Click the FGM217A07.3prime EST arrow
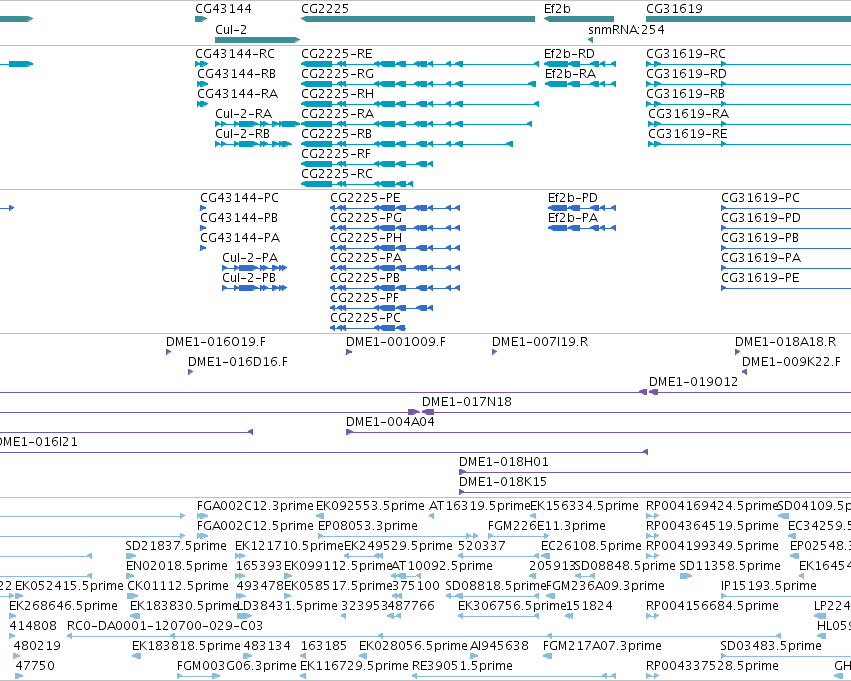This screenshot has width=851, height=681. [x=548, y=656]
